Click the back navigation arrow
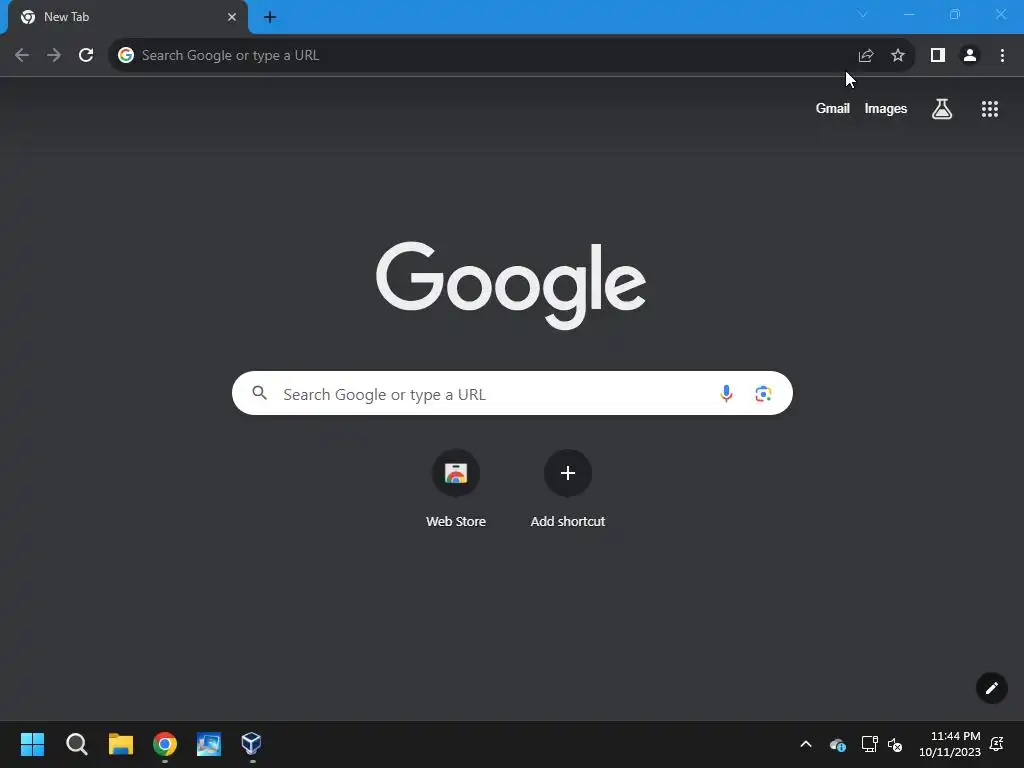The image size is (1024, 768). click(x=22, y=56)
